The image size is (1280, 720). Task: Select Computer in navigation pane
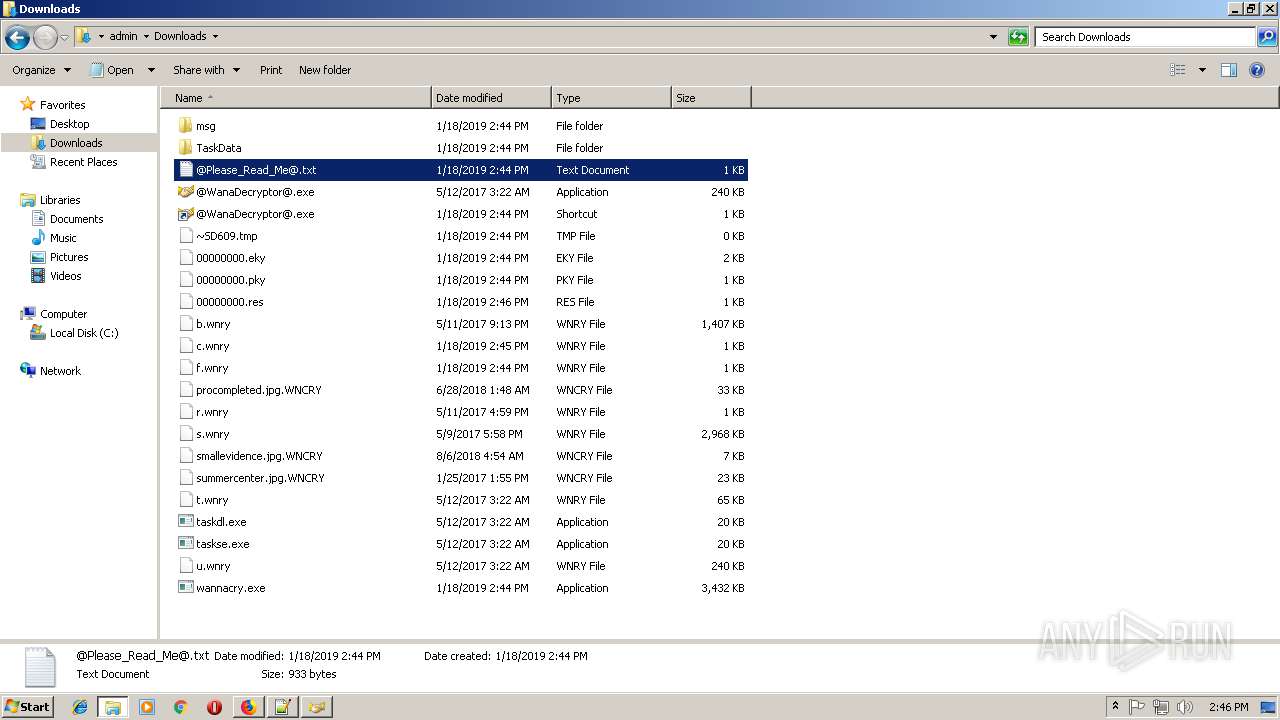click(63, 314)
